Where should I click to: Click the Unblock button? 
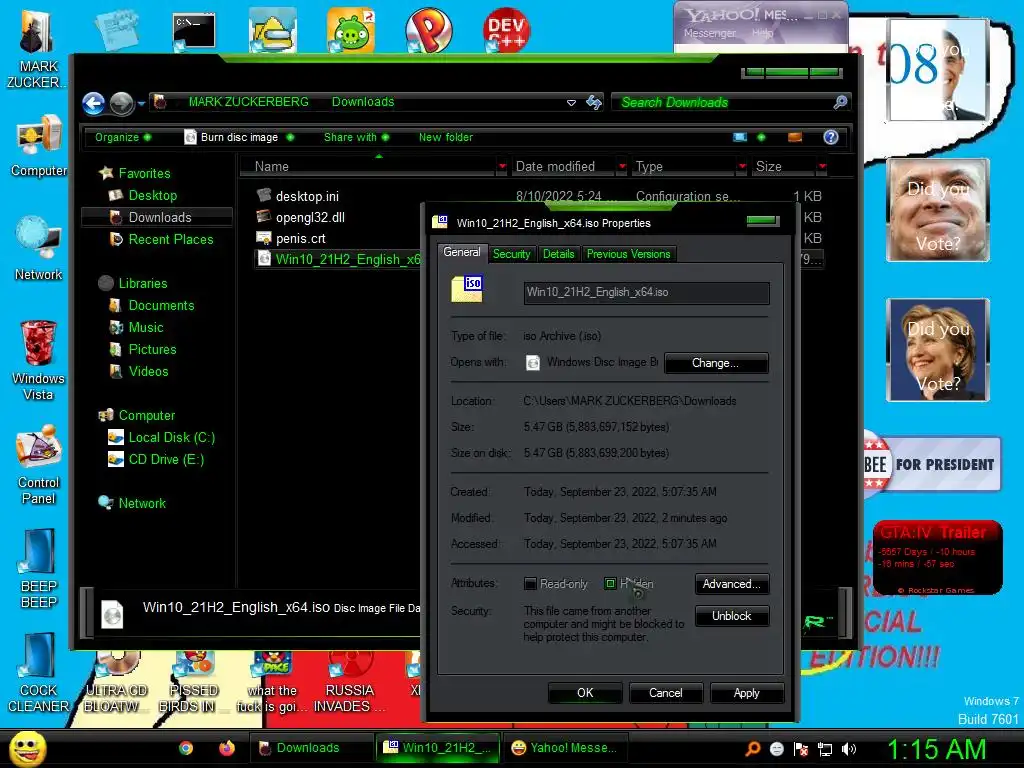[731, 616]
